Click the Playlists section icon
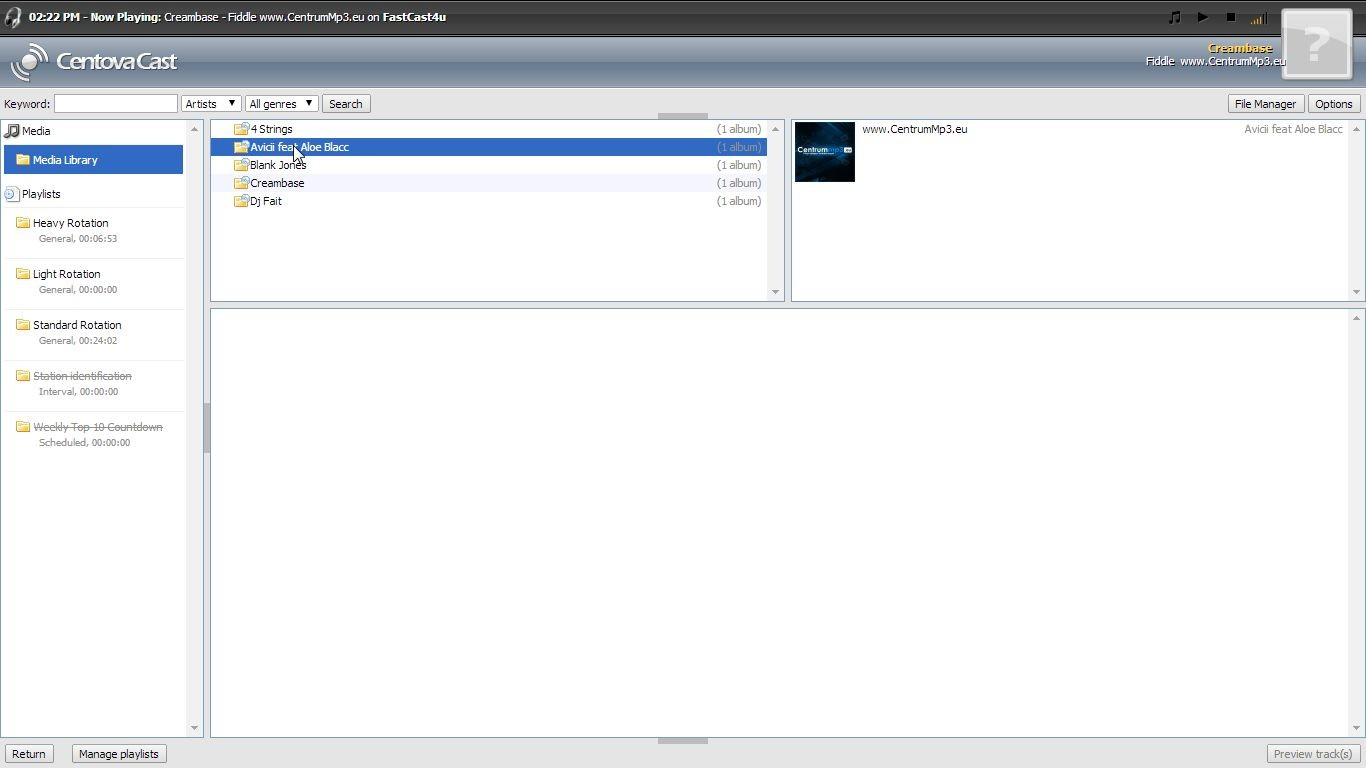Image resolution: width=1366 pixels, height=768 pixels. [x=12, y=194]
